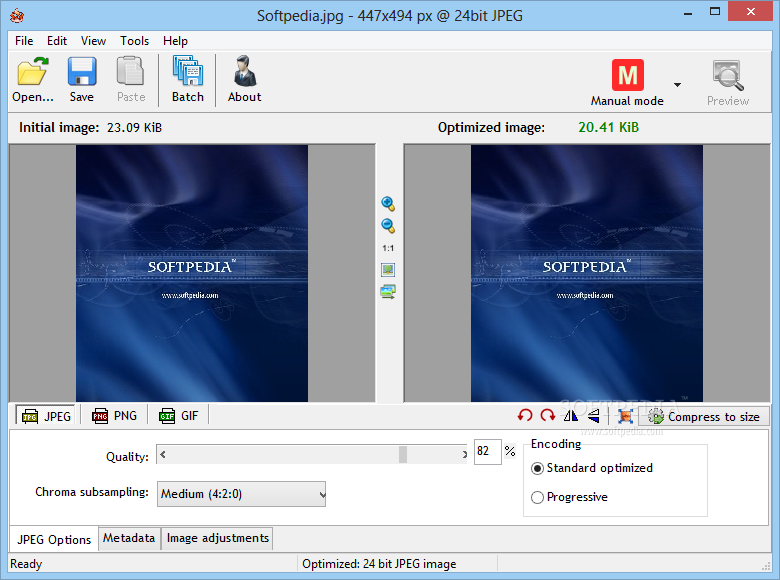The image size is (780, 580).
Task: Click the Preview toolbar button
Action: 728,84
